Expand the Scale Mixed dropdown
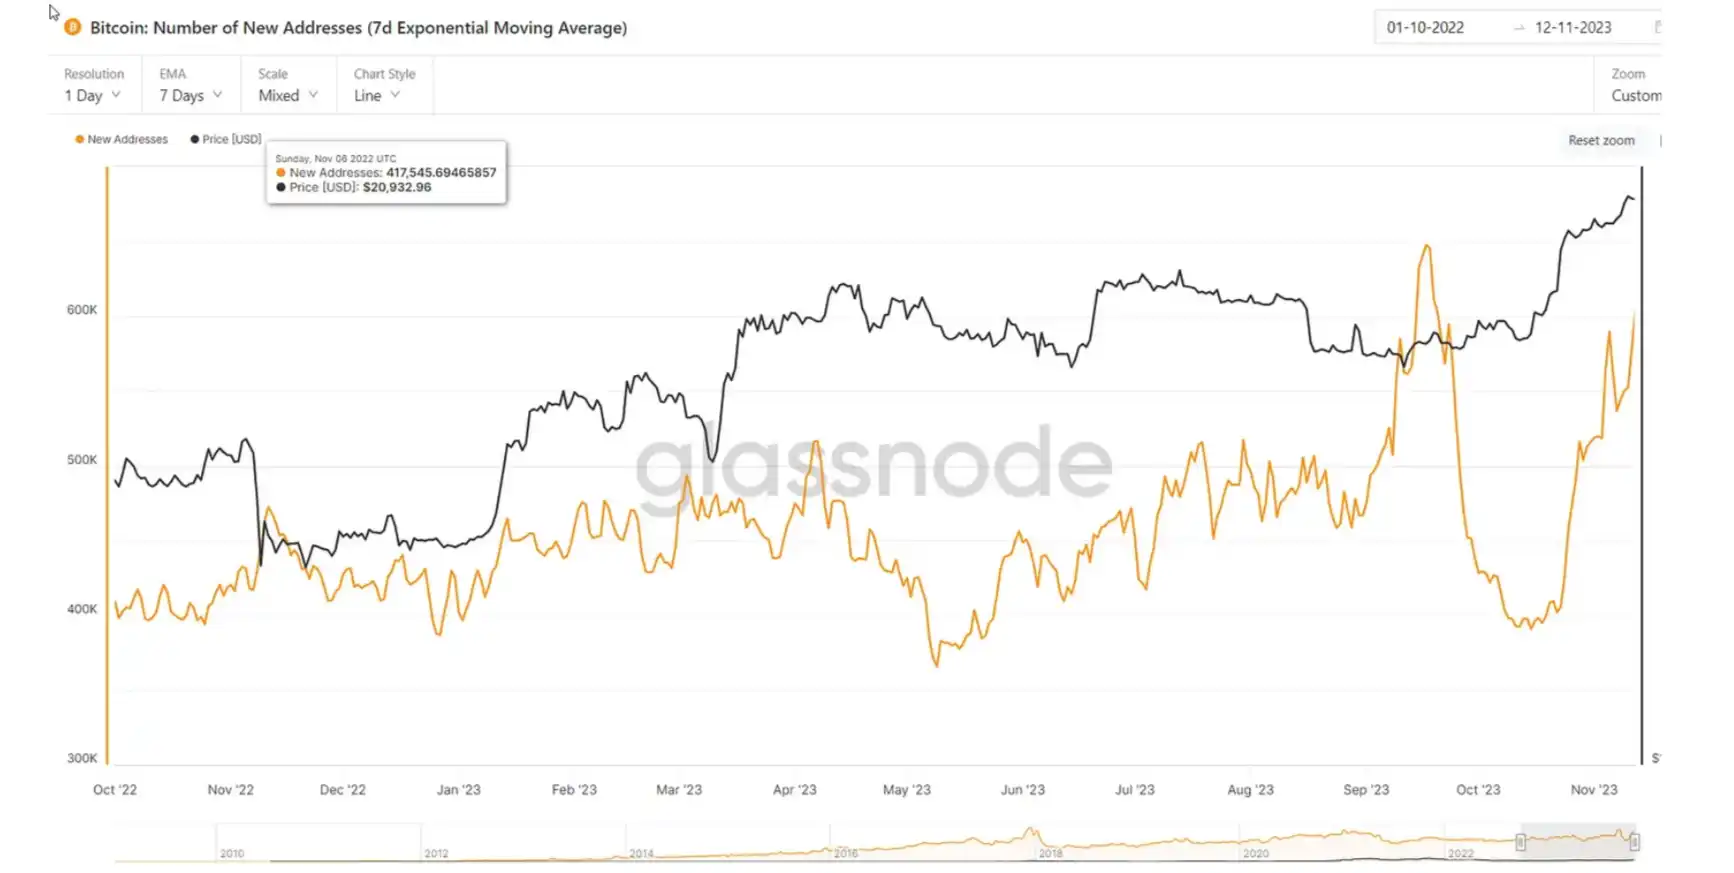The height and width of the screenshot is (873, 1734). pos(287,95)
